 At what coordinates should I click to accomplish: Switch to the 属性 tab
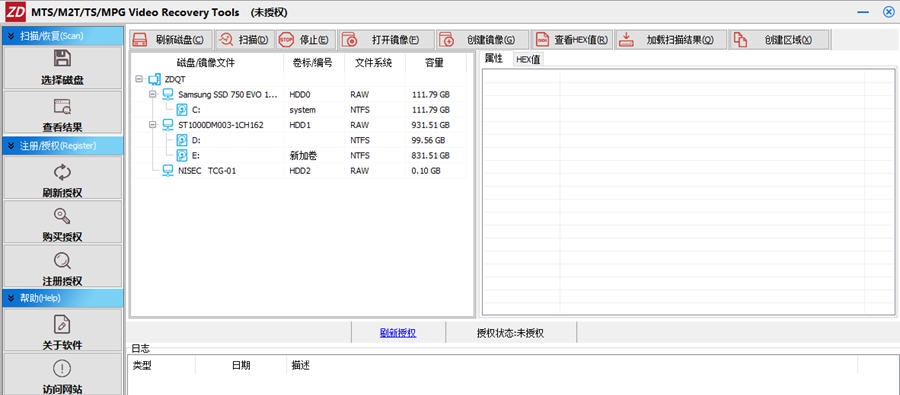[494, 58]
